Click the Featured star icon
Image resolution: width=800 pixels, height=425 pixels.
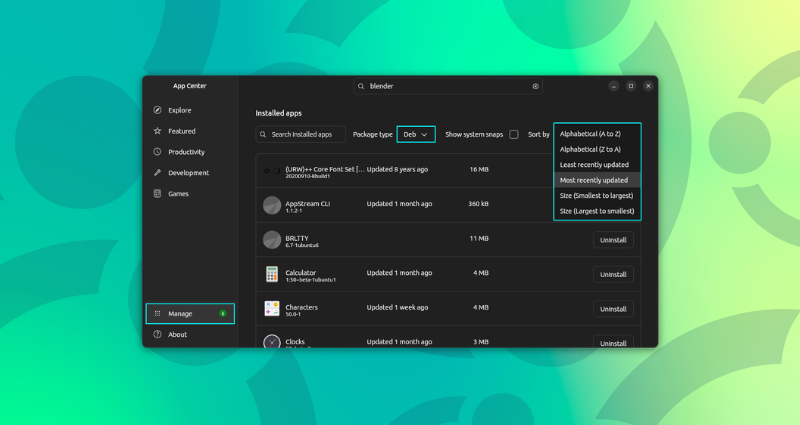click(157, 131)
